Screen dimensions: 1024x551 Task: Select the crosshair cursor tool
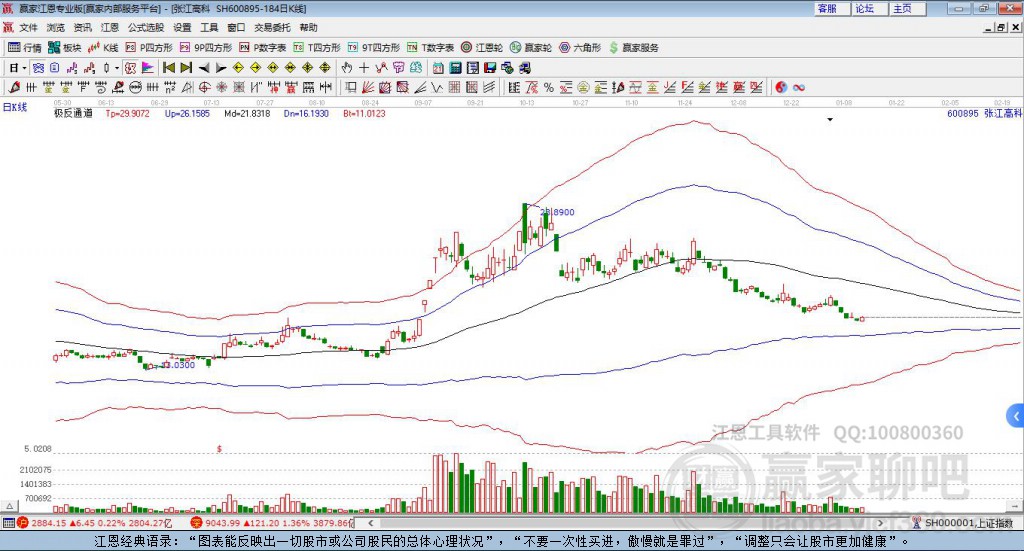364,68
